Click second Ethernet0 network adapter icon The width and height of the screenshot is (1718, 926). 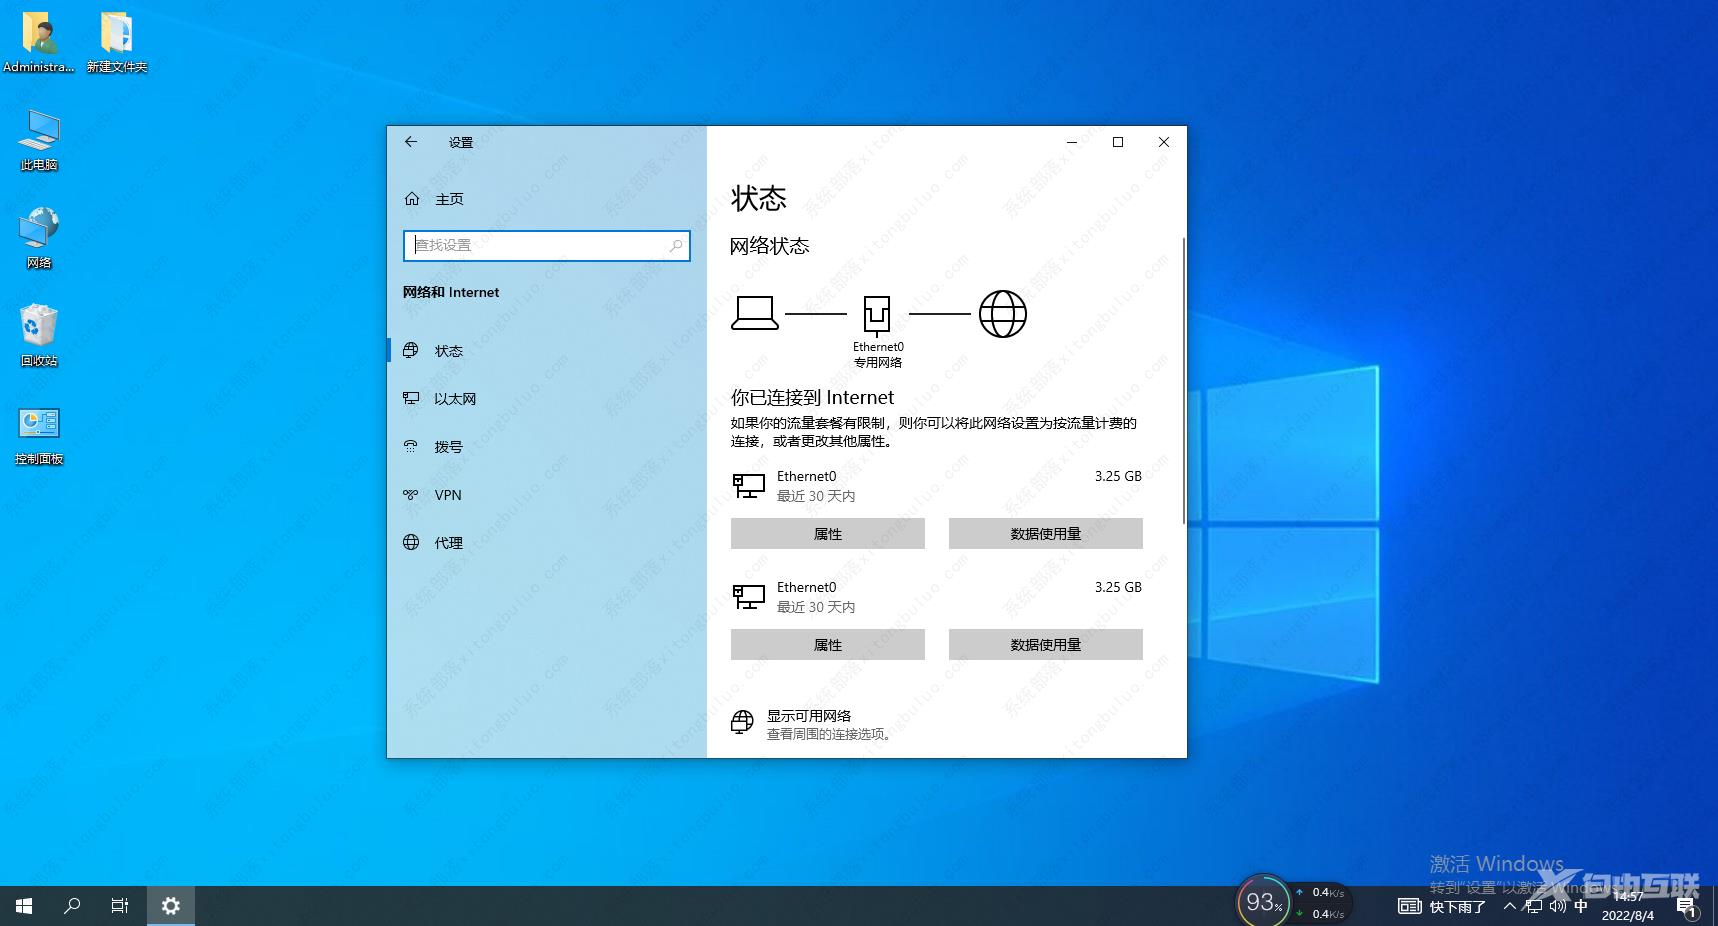[748, 597]
